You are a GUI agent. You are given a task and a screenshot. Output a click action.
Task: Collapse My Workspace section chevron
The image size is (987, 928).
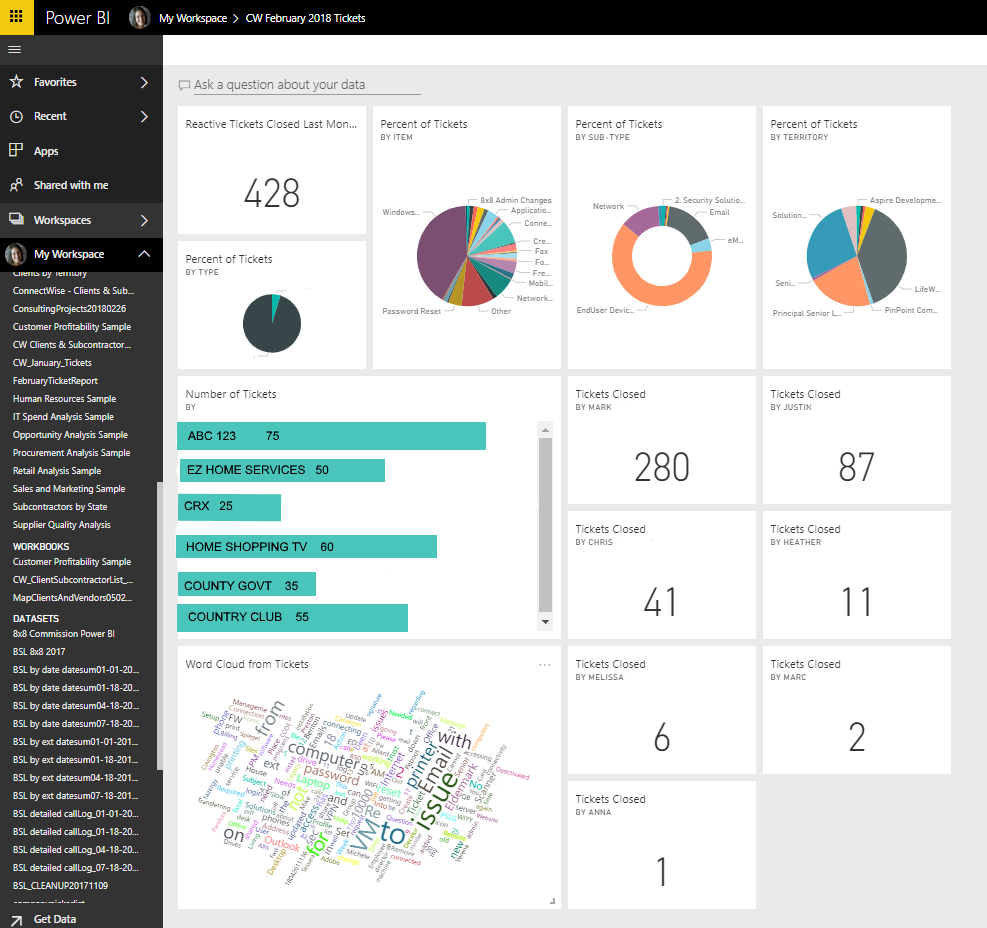click(x=144, y=254)
